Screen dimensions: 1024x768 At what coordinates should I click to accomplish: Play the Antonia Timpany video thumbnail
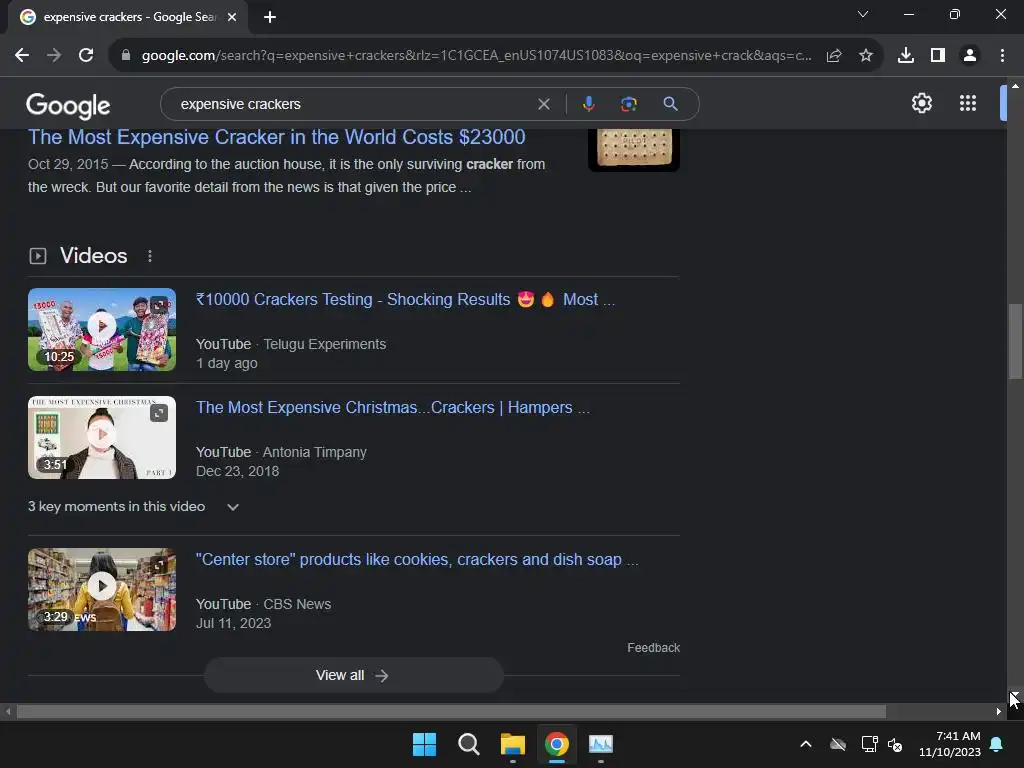[102, 438]
